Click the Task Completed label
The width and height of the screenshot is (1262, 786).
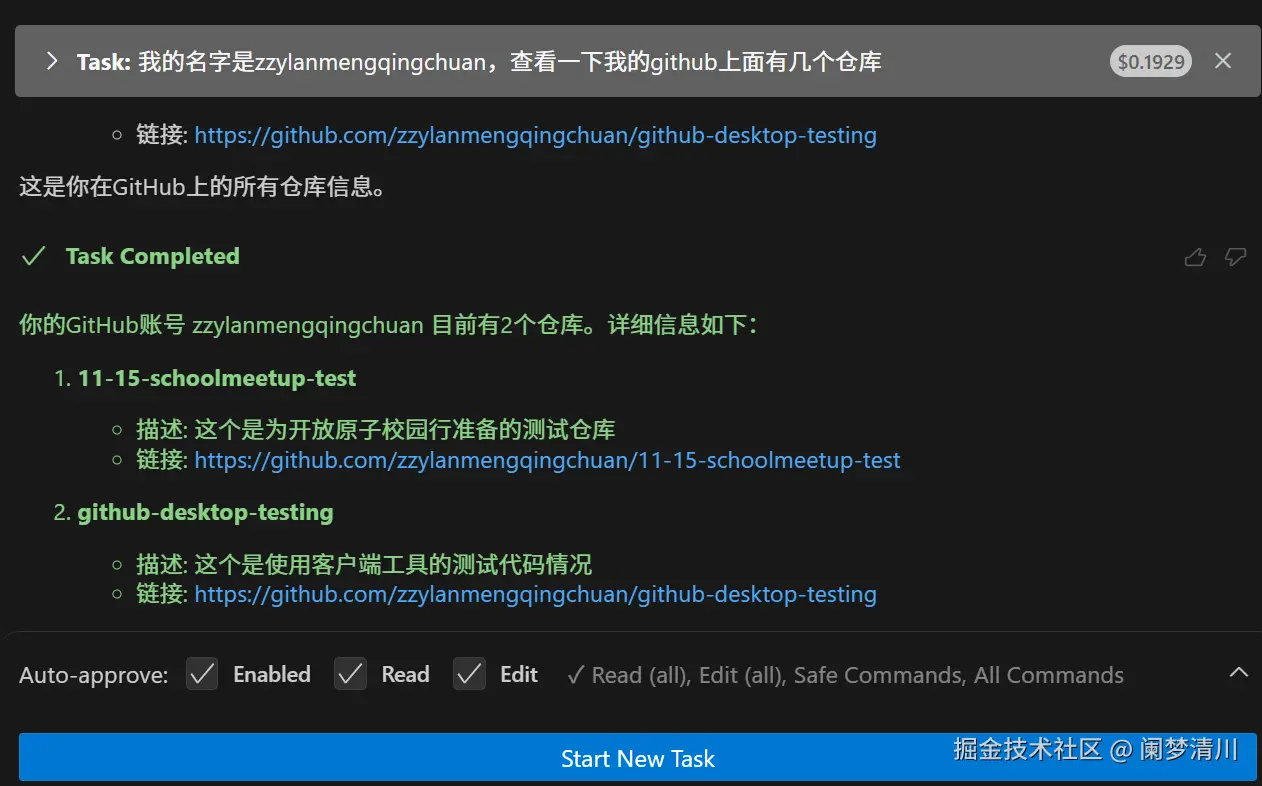coord(153,257)
